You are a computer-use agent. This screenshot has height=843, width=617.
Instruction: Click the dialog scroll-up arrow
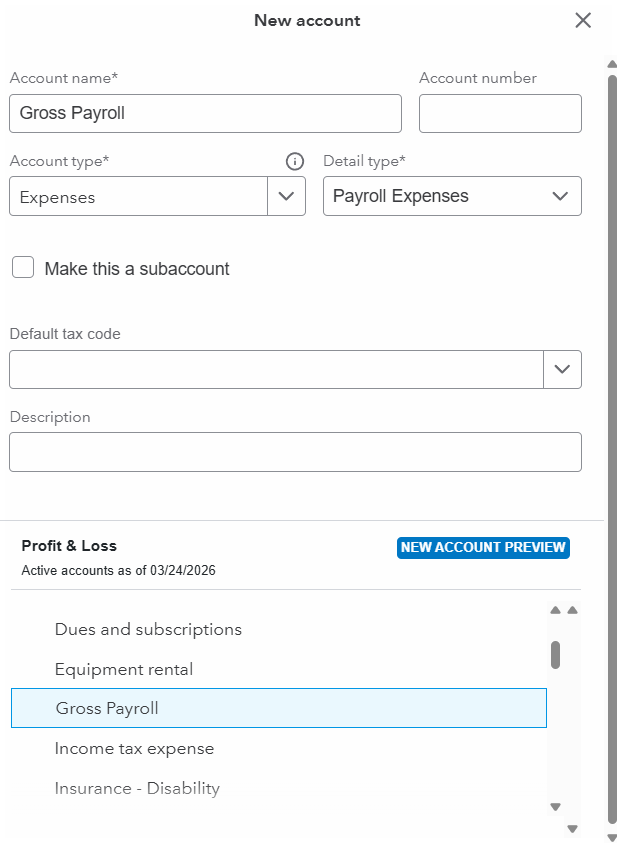tap(612, 65)
